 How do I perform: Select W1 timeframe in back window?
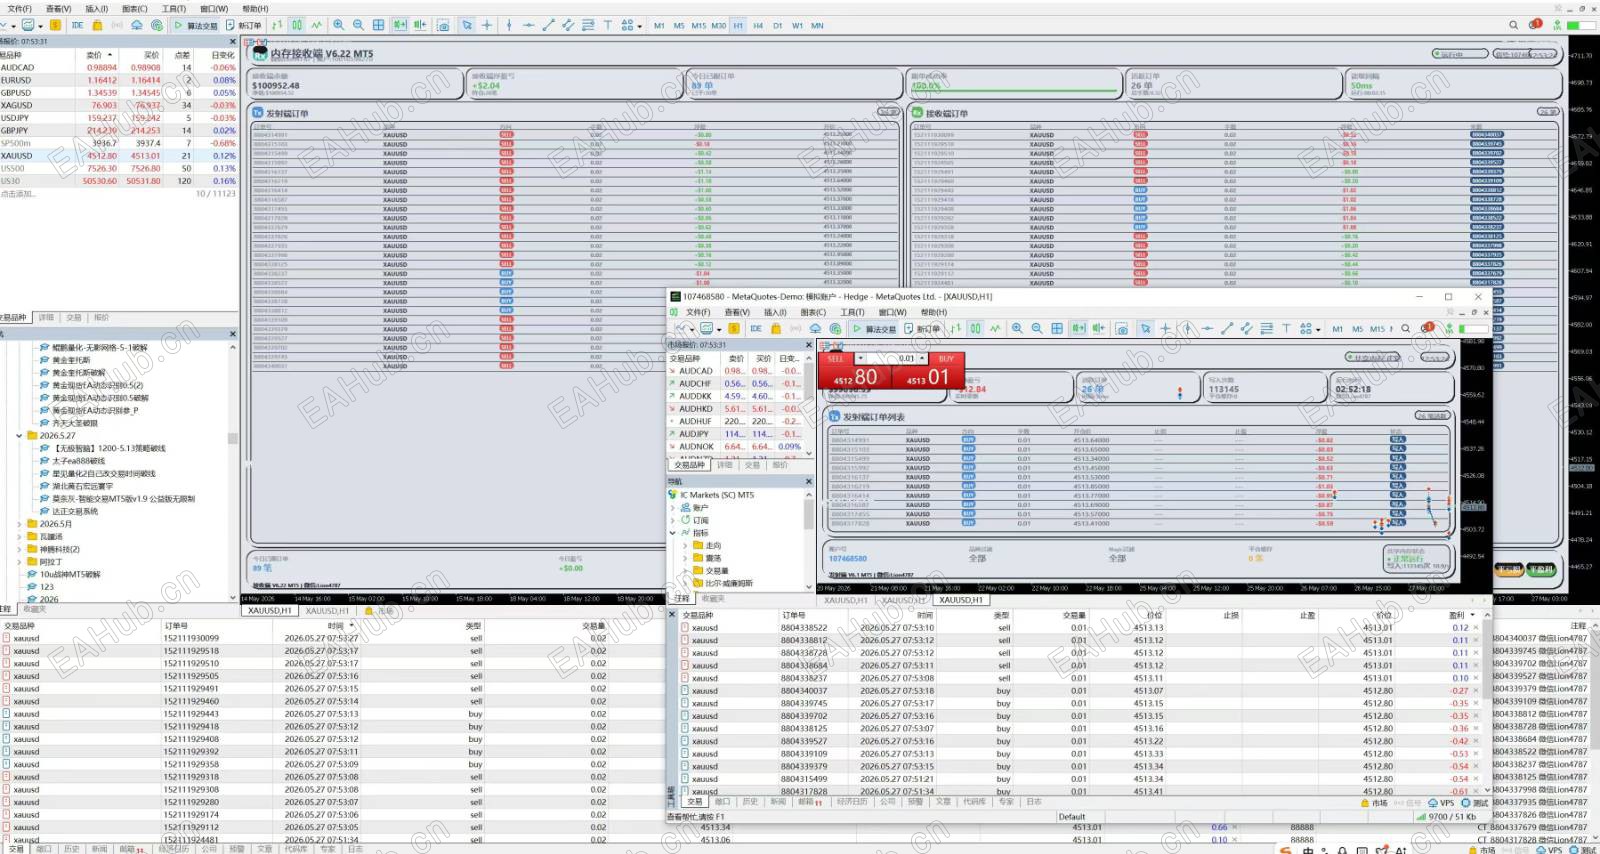[797, 25]
